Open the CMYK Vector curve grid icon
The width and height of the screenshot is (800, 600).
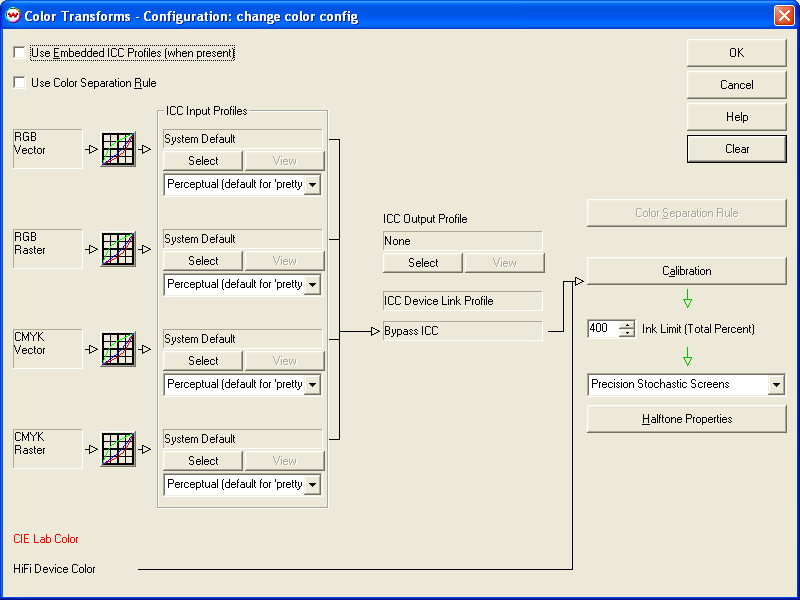(x=118, y=349)
